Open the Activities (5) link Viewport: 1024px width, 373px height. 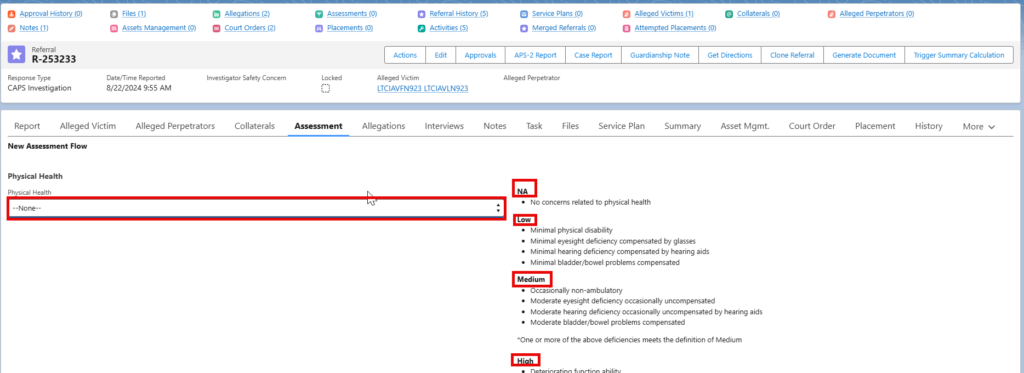(x=448, y=28)
